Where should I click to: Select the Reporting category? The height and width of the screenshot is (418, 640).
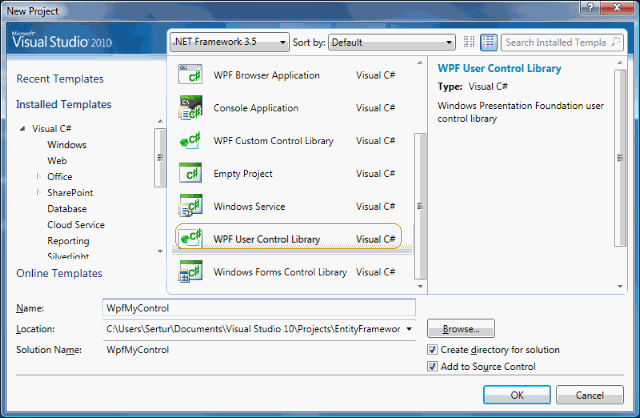click(68, 241)
